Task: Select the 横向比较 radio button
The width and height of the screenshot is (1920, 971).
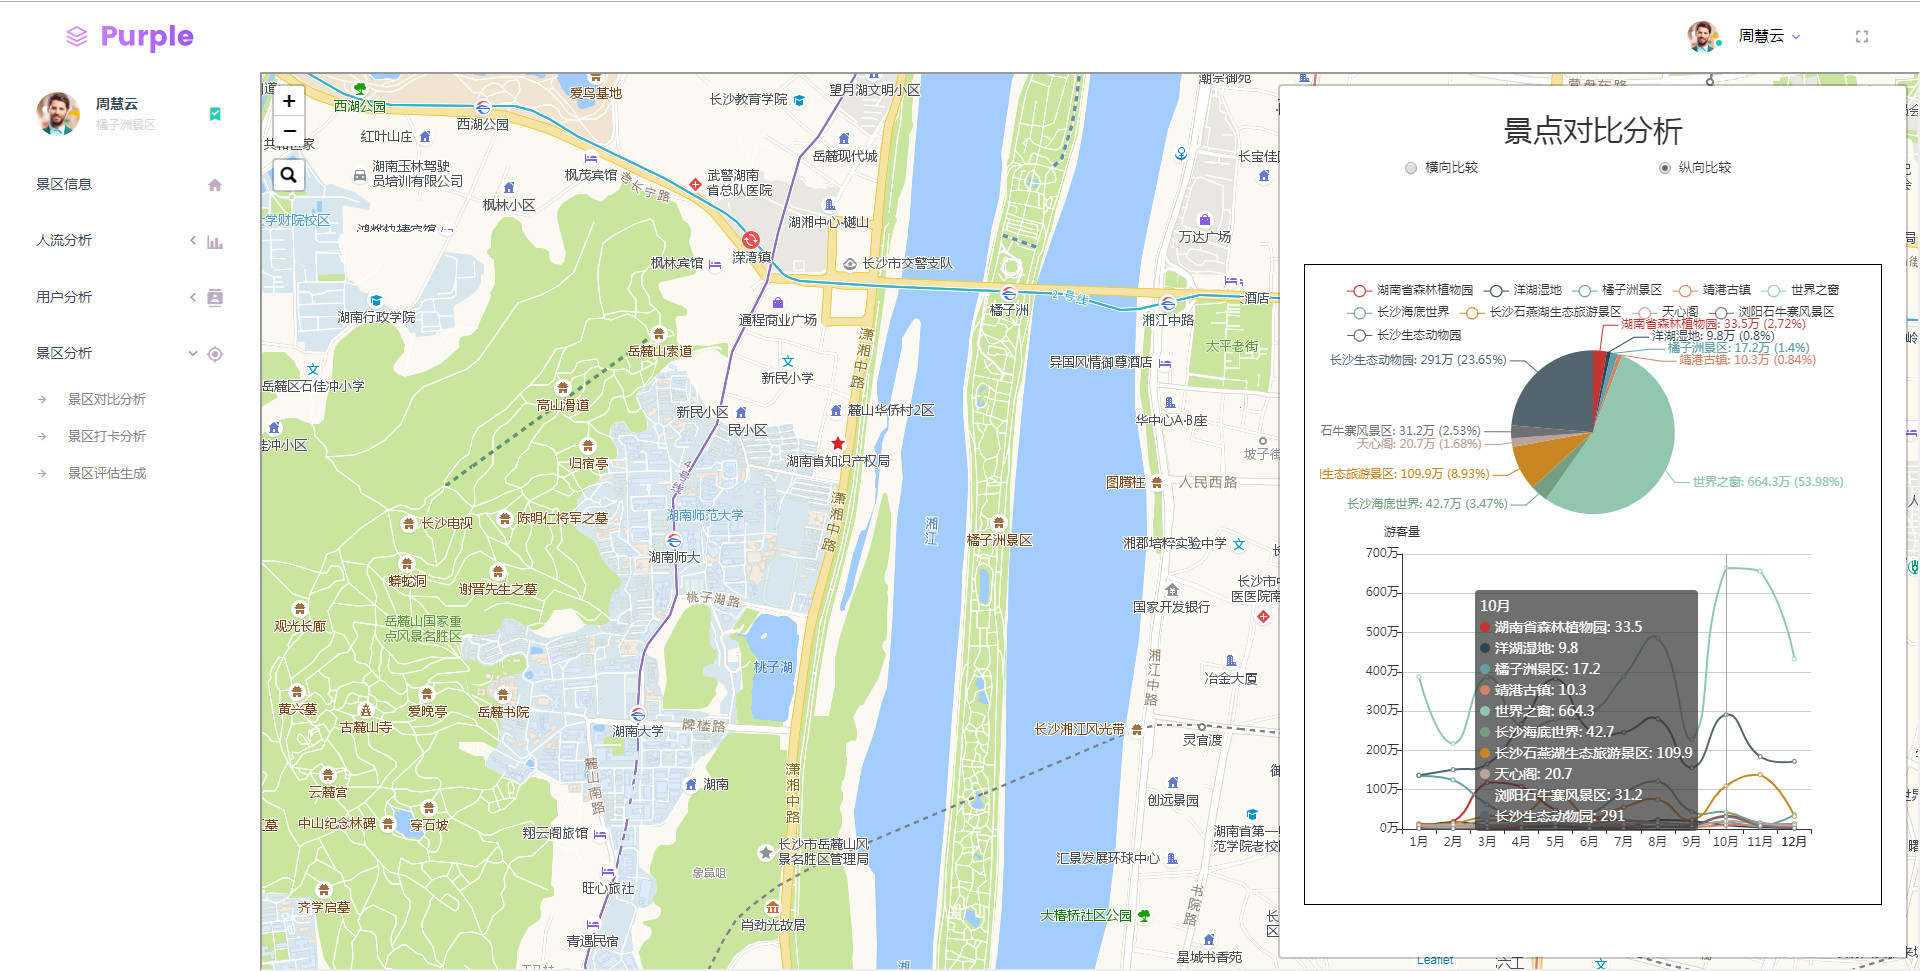Action: coord(1411,168)
